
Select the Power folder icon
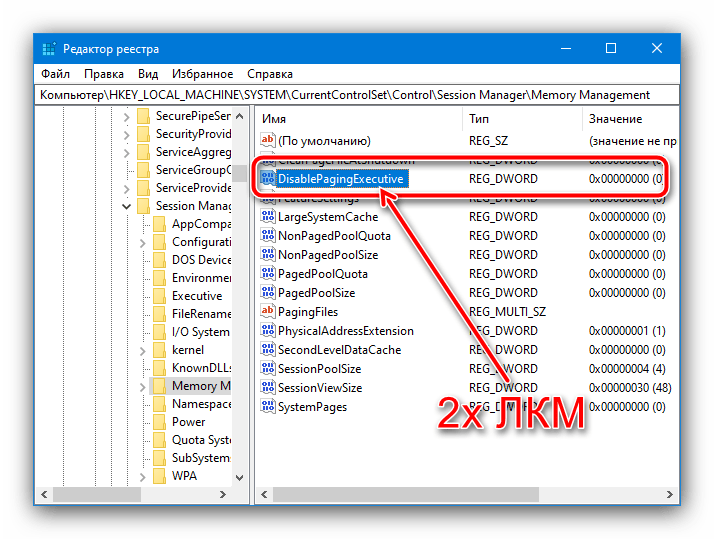159,422
